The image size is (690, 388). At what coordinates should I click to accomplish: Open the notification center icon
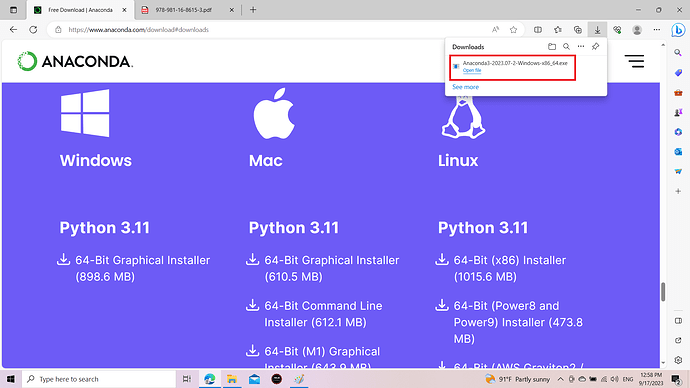676,379
